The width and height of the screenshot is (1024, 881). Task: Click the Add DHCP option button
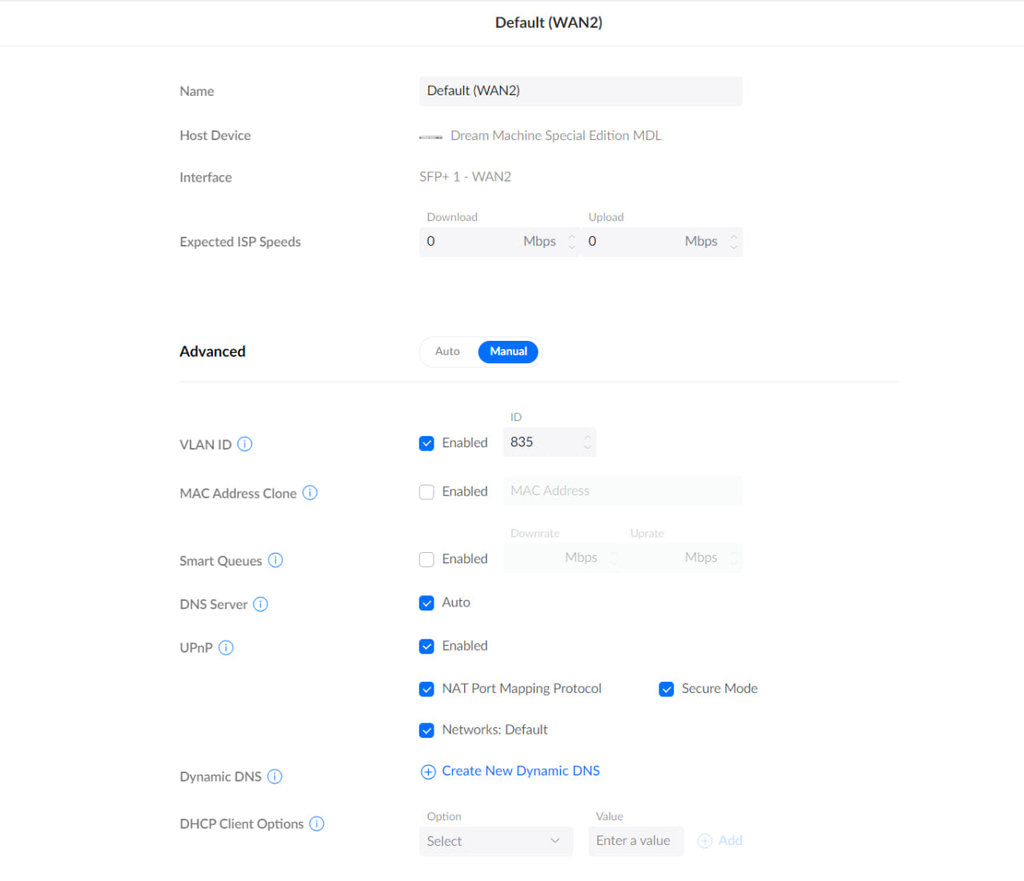tap(721, 841)
